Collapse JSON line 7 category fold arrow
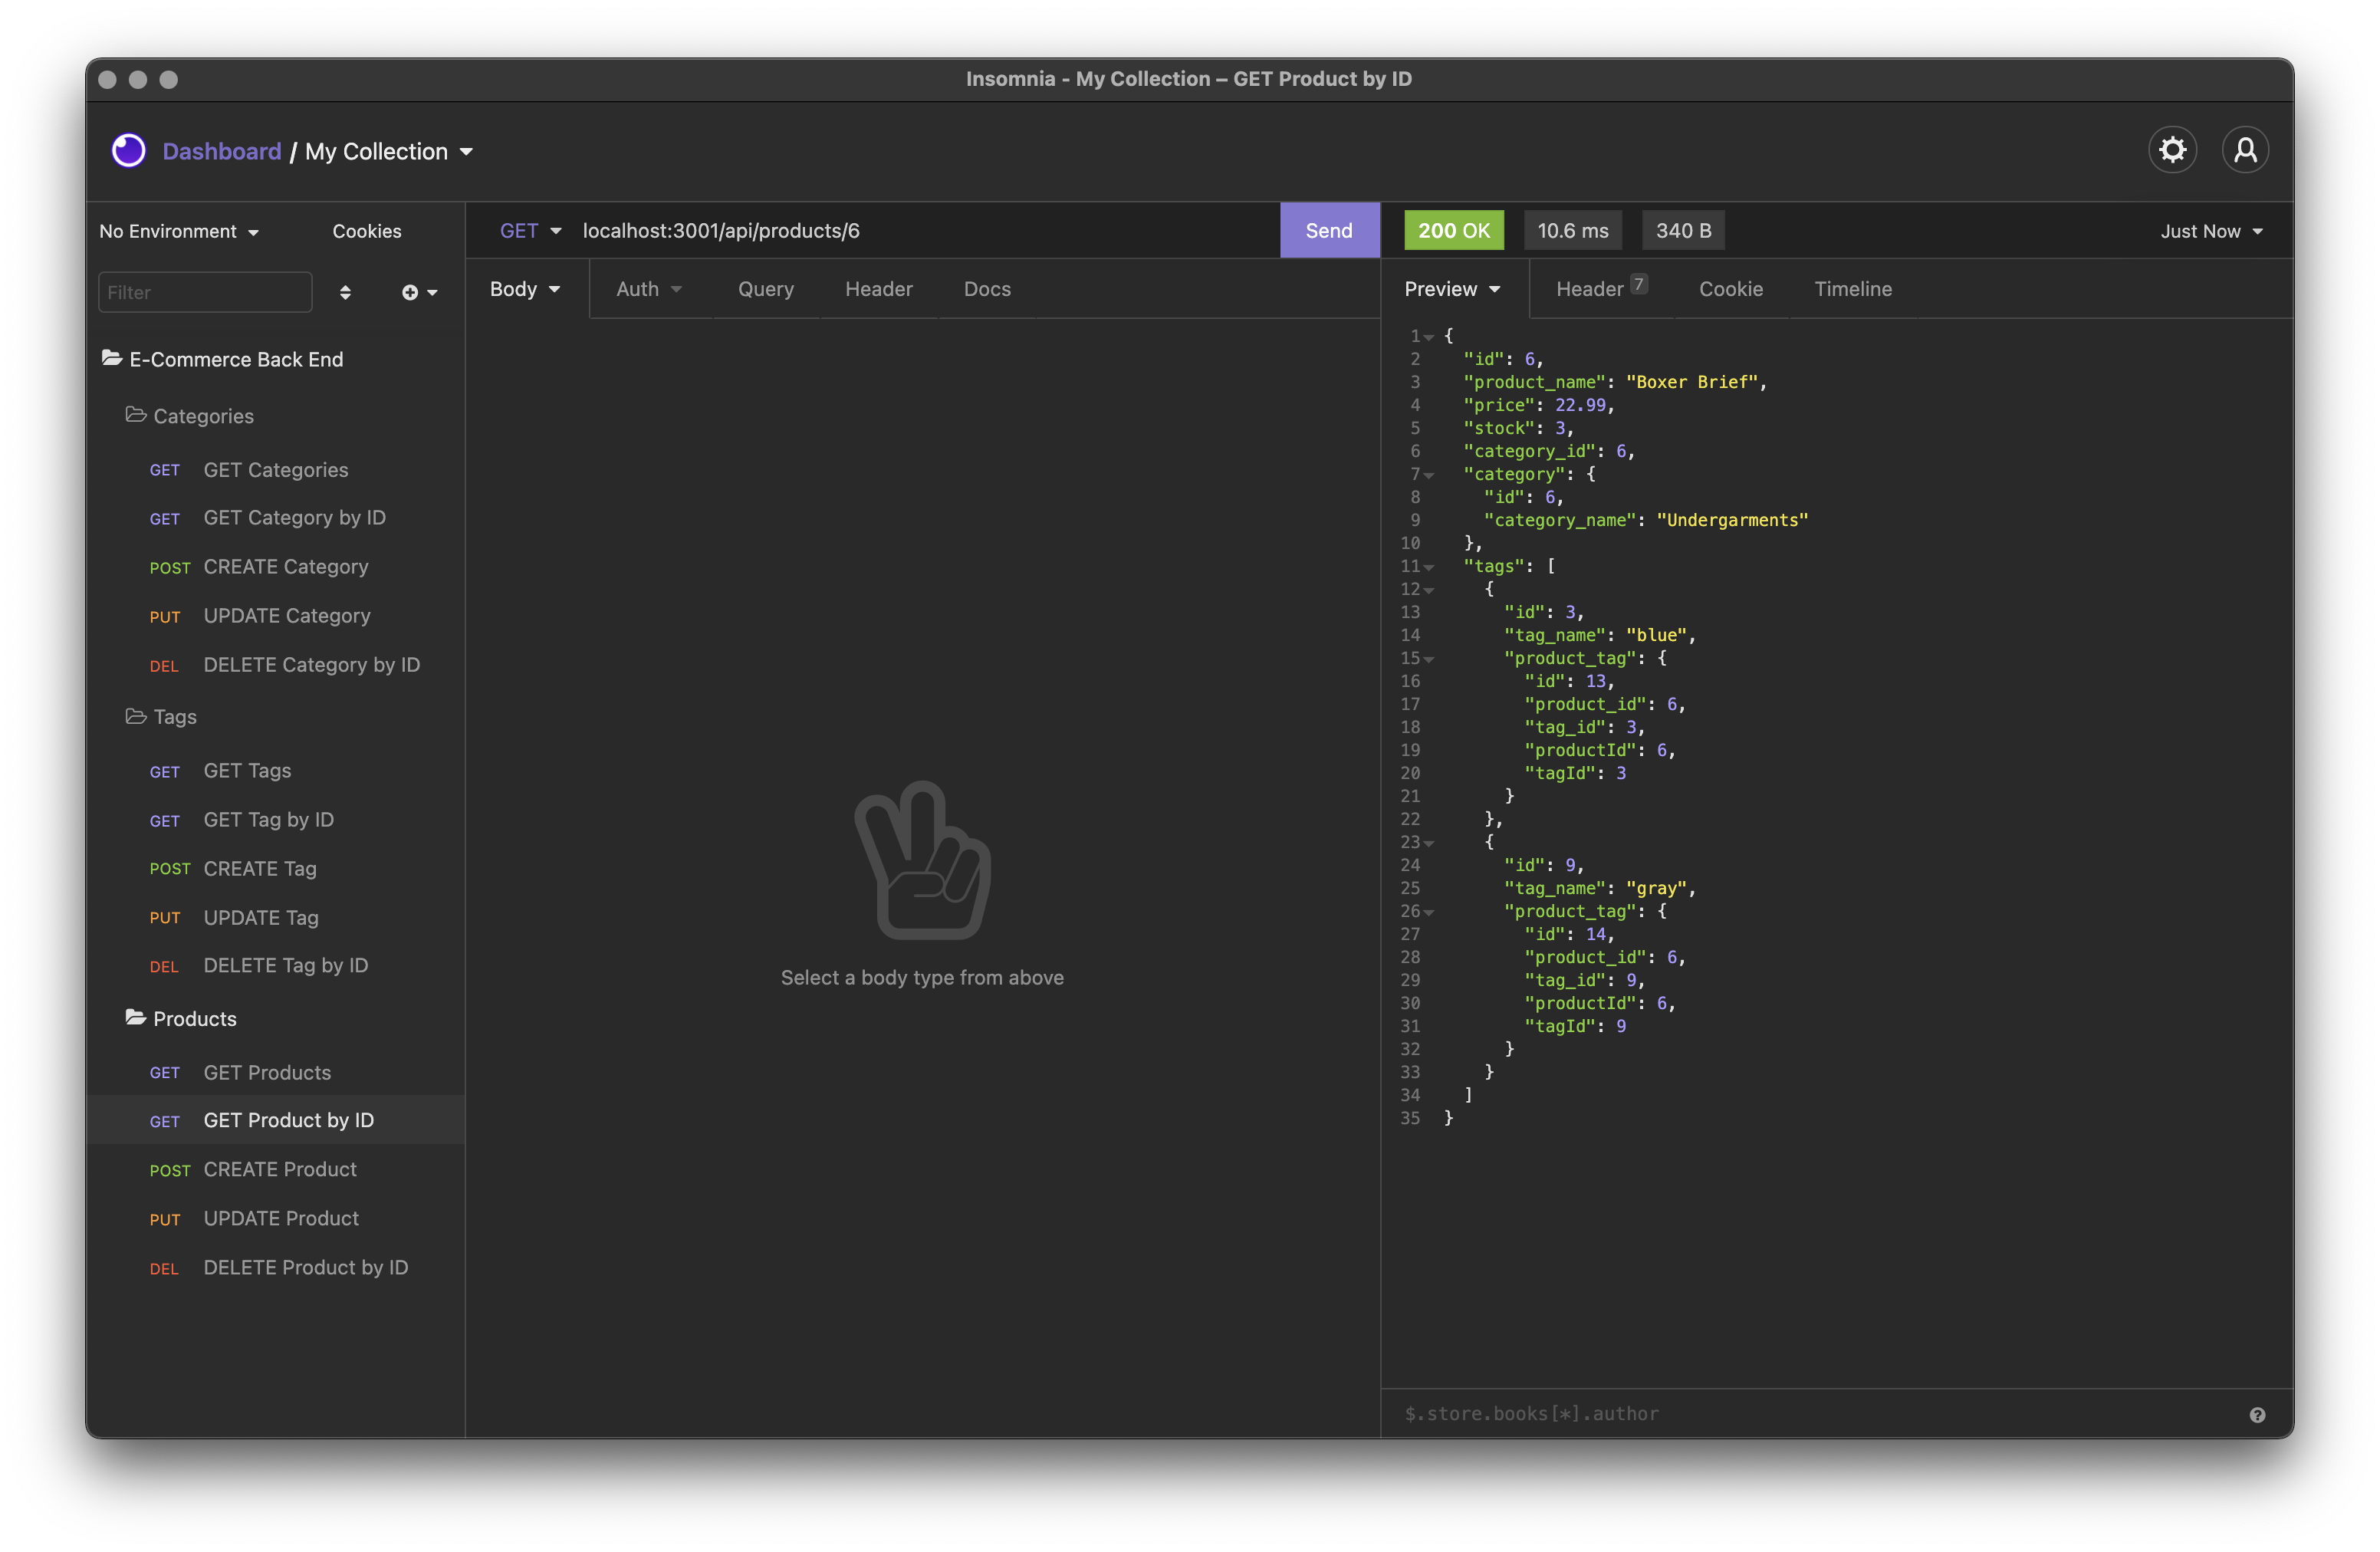This screenshot has height=1552, width=2380. (1430, 475)
